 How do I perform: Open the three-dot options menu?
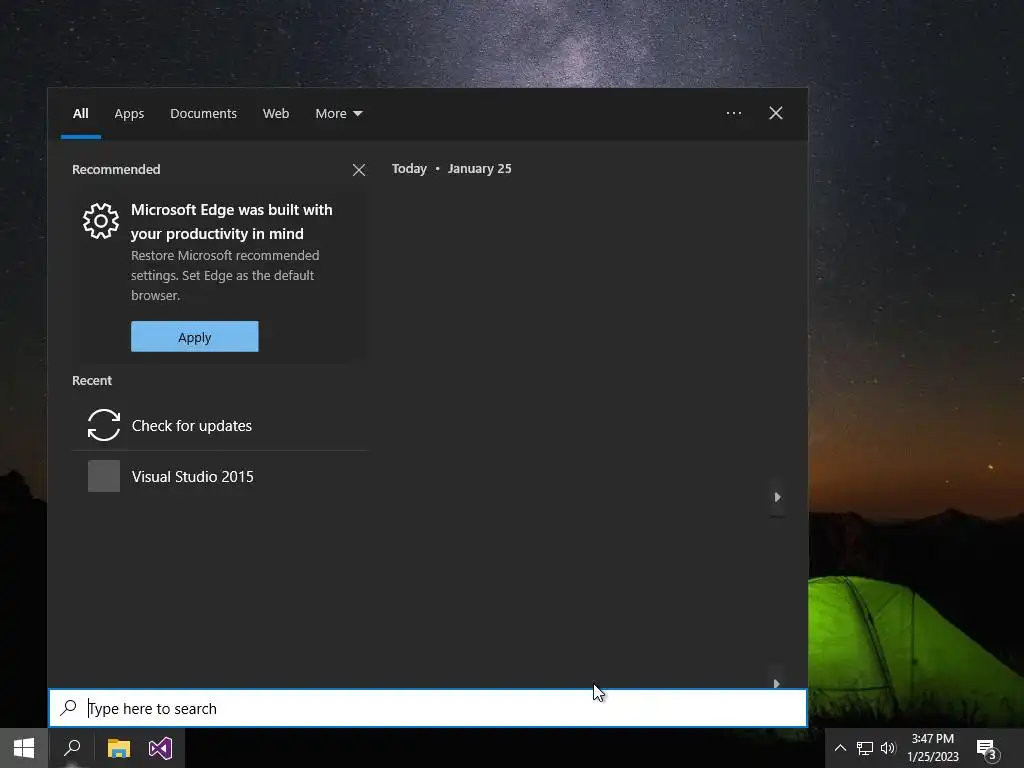point(734,113)
